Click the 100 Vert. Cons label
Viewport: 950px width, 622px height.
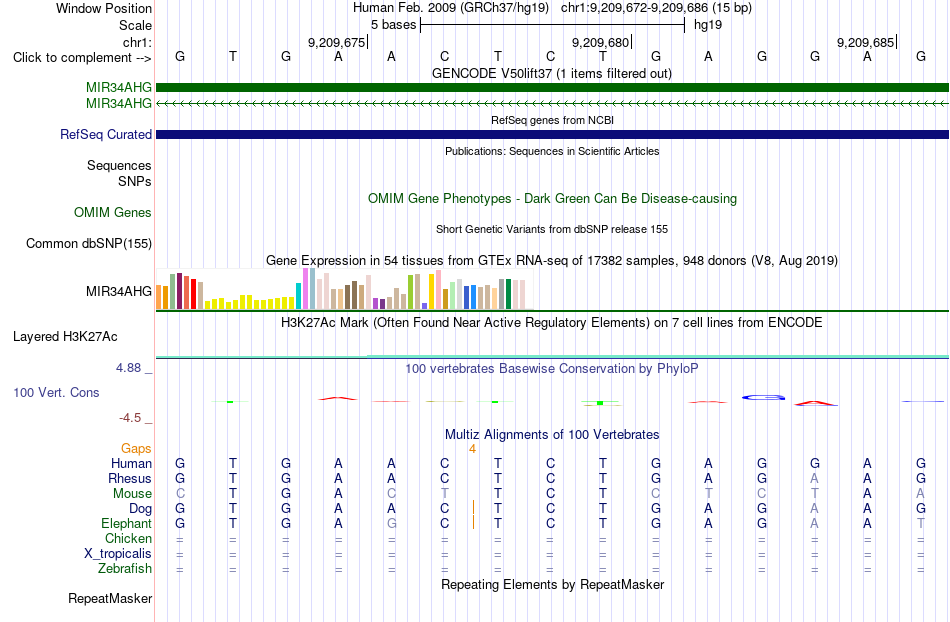point(56,392)
